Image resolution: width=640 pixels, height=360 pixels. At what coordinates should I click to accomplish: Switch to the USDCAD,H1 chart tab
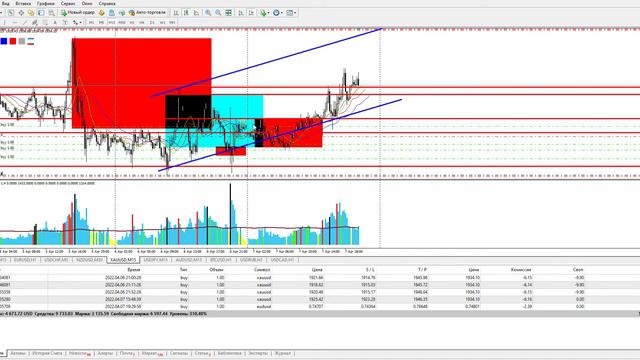tap(282, 260)
